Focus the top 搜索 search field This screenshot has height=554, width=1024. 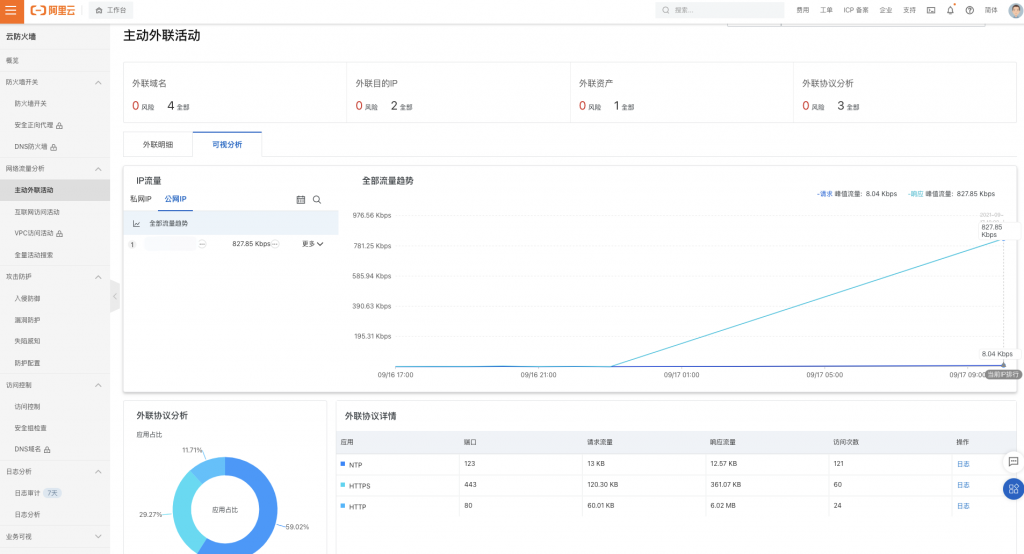click(x=720, y=10)
